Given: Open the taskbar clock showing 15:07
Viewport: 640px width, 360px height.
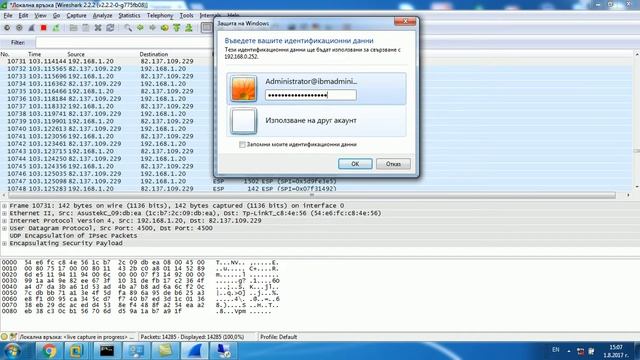Looking at the screenshot, I should [616, 351].
